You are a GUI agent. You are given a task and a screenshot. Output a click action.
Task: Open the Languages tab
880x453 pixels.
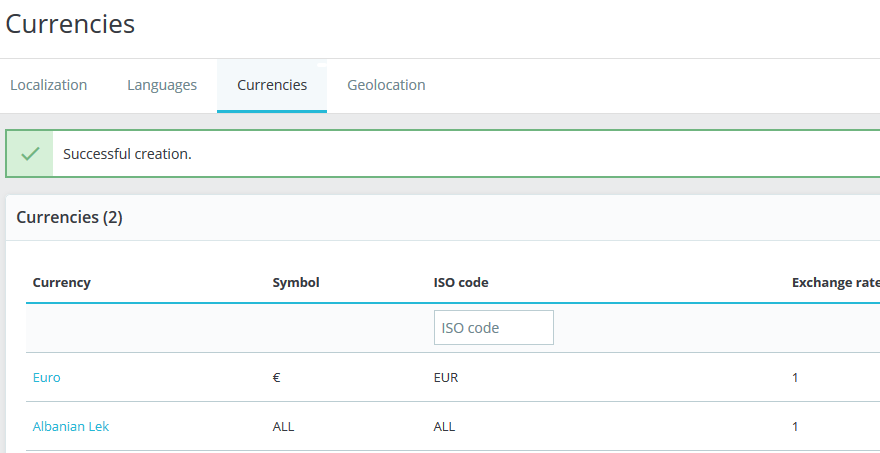pos(162,85)
